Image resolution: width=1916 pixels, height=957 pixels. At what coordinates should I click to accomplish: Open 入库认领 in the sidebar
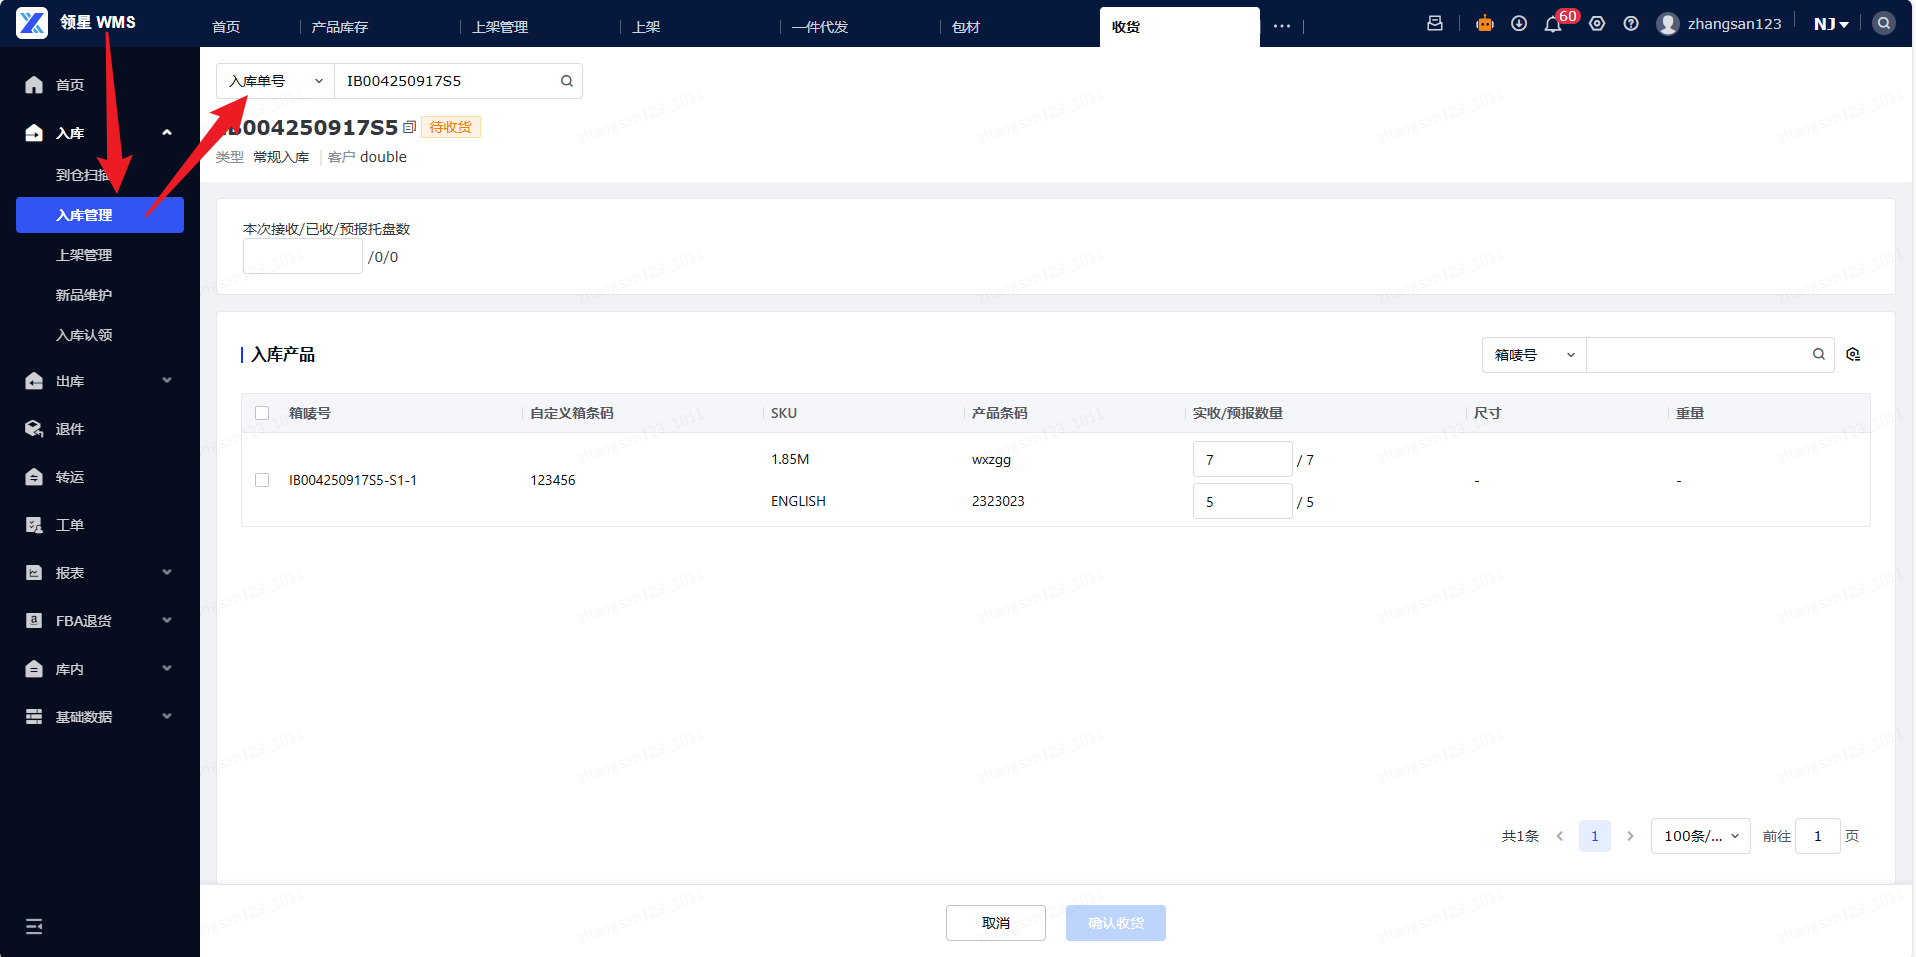click(84, 335)
